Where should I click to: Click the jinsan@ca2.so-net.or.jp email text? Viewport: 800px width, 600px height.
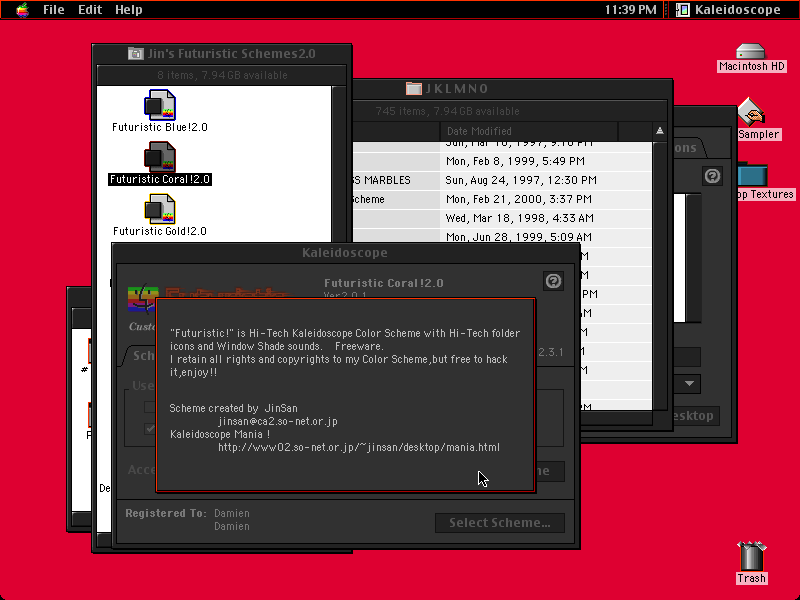pyautogui.click(x=278, y=421)
